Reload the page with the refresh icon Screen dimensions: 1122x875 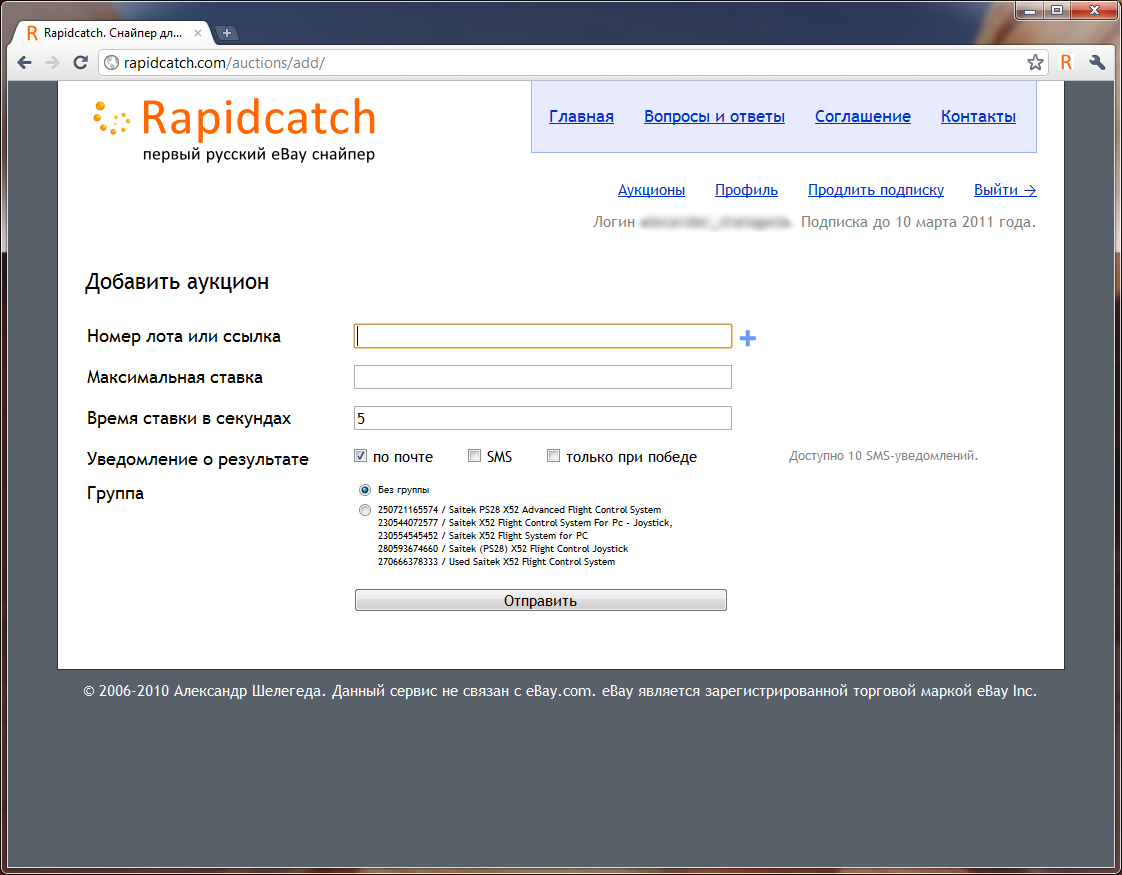81,63
